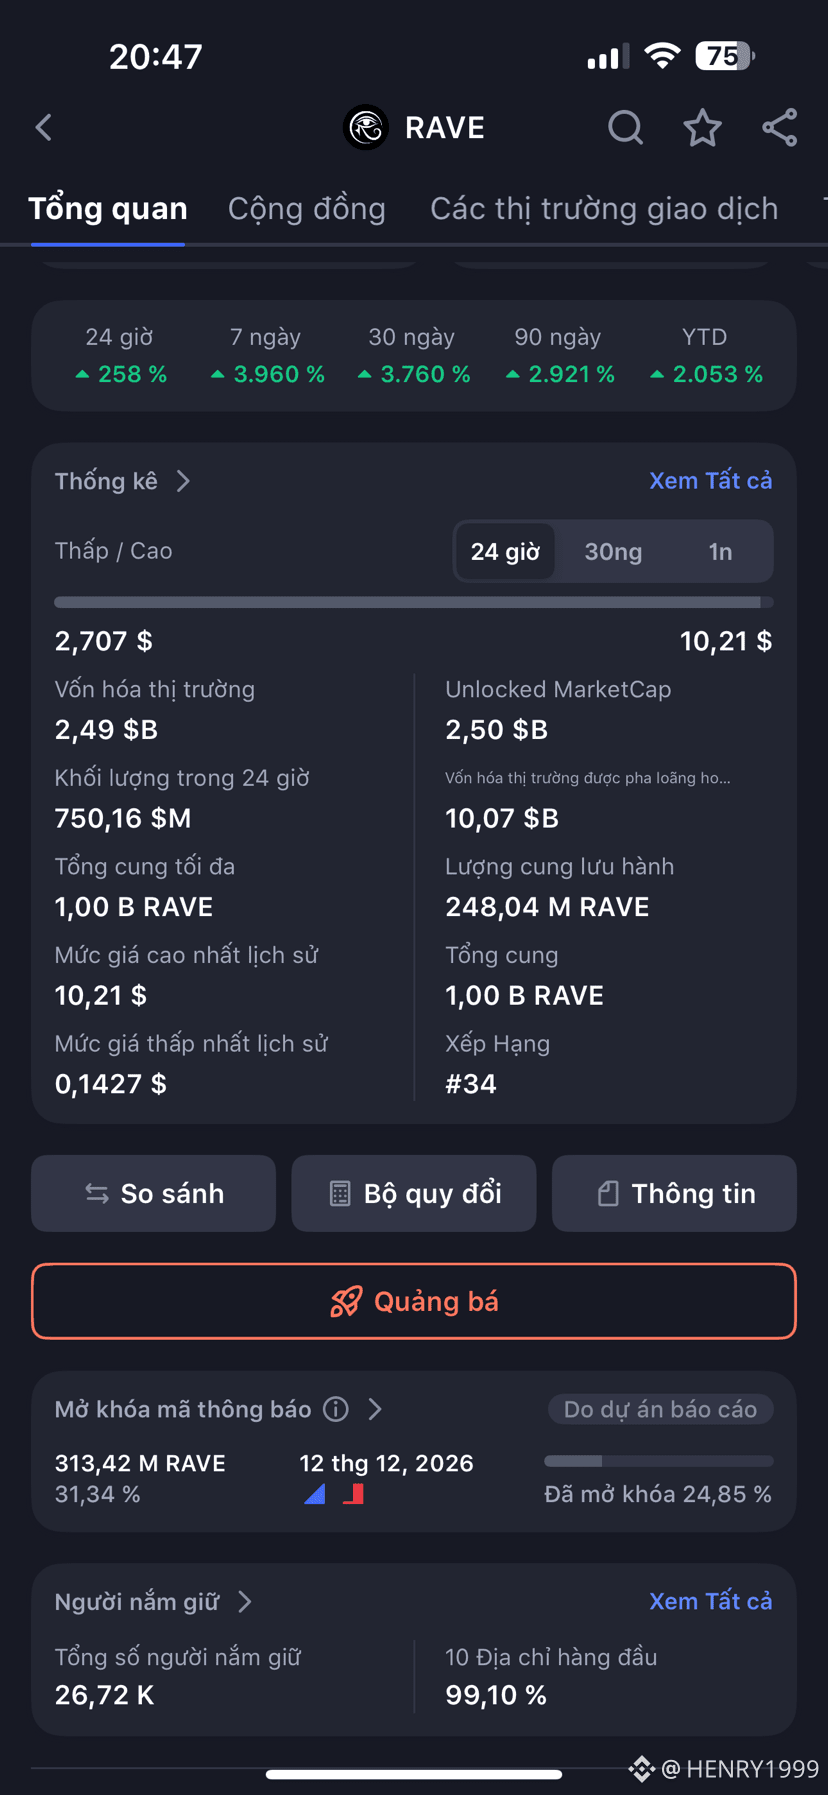Switch Thấp/Cao range to 30ng
Viewport: 828px width, 1795px height.
click(613, 551)
